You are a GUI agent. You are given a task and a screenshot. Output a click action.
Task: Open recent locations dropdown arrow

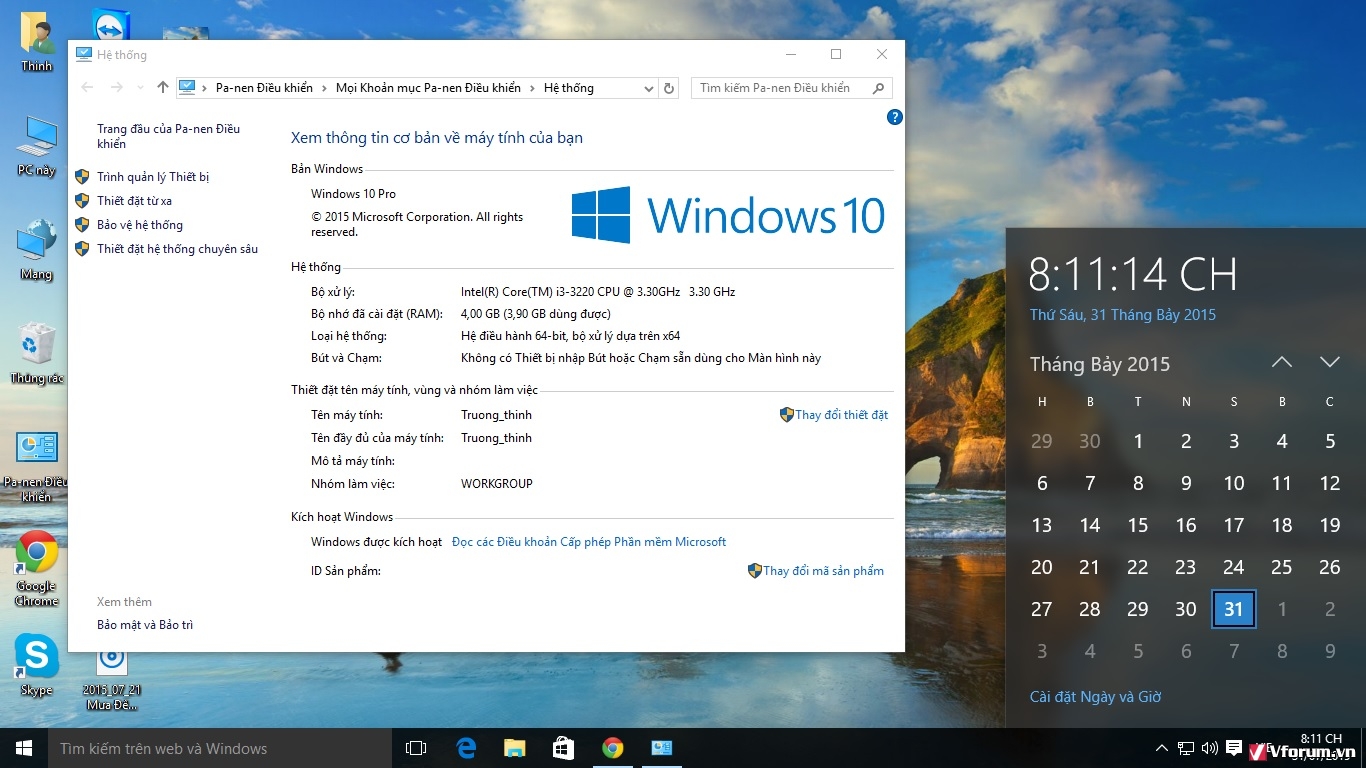click(140, 88)
